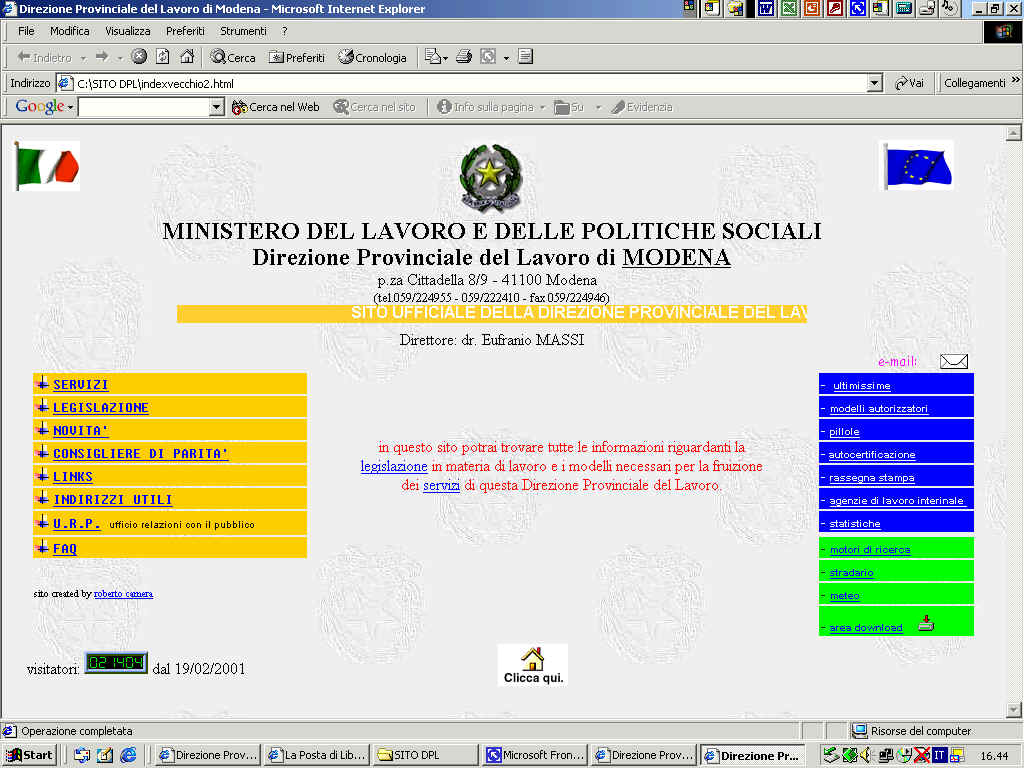Image resolution: width=1024 pixels, height=768 pixels.
Task: Click the Stop button in the toolbar
Action: pyautogui.click(x=139, y=57)
